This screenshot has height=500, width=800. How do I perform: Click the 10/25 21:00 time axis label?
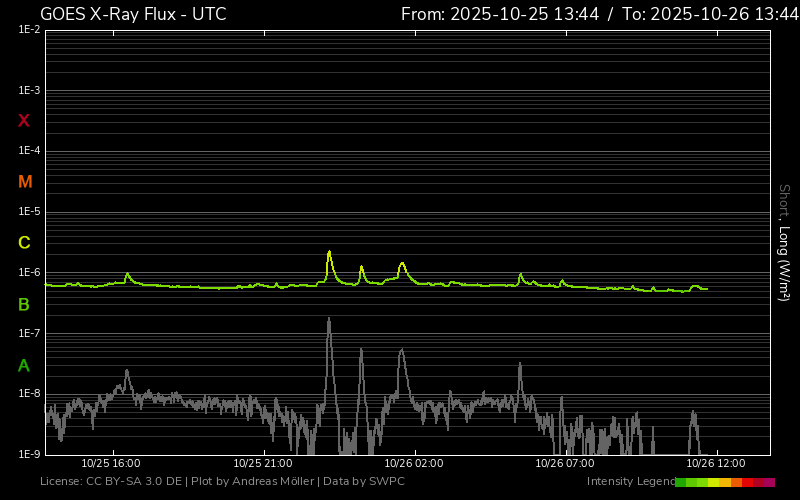261,464
